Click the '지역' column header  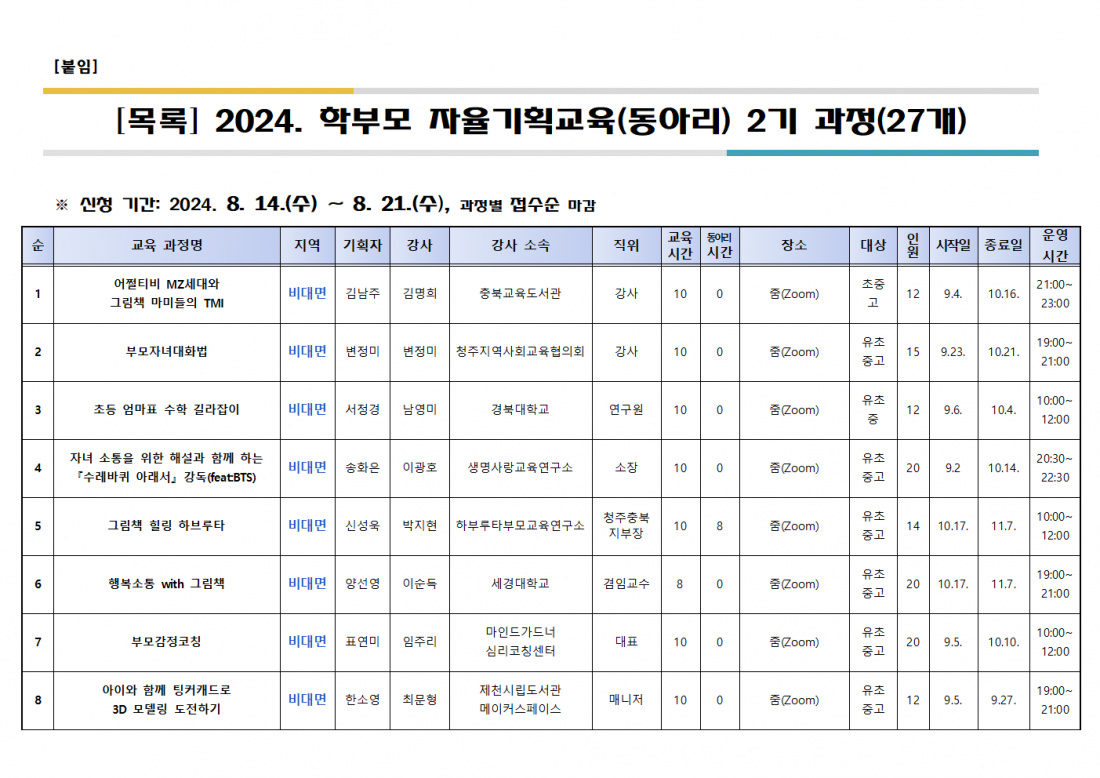(x=307, y=246)
